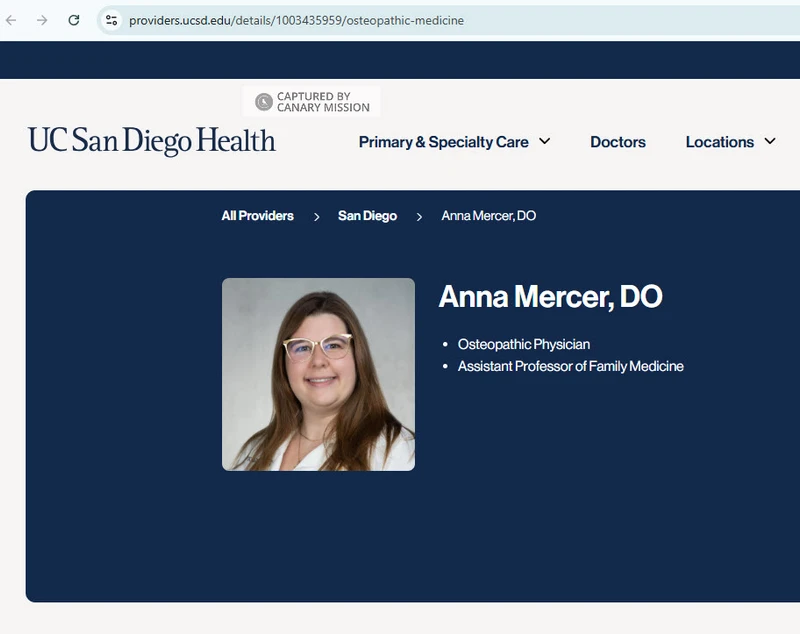This screenshot has width=800, height=634.
Task: Select the Anna Mercer, DO breadcrumb item
Action: click(488, 216)
